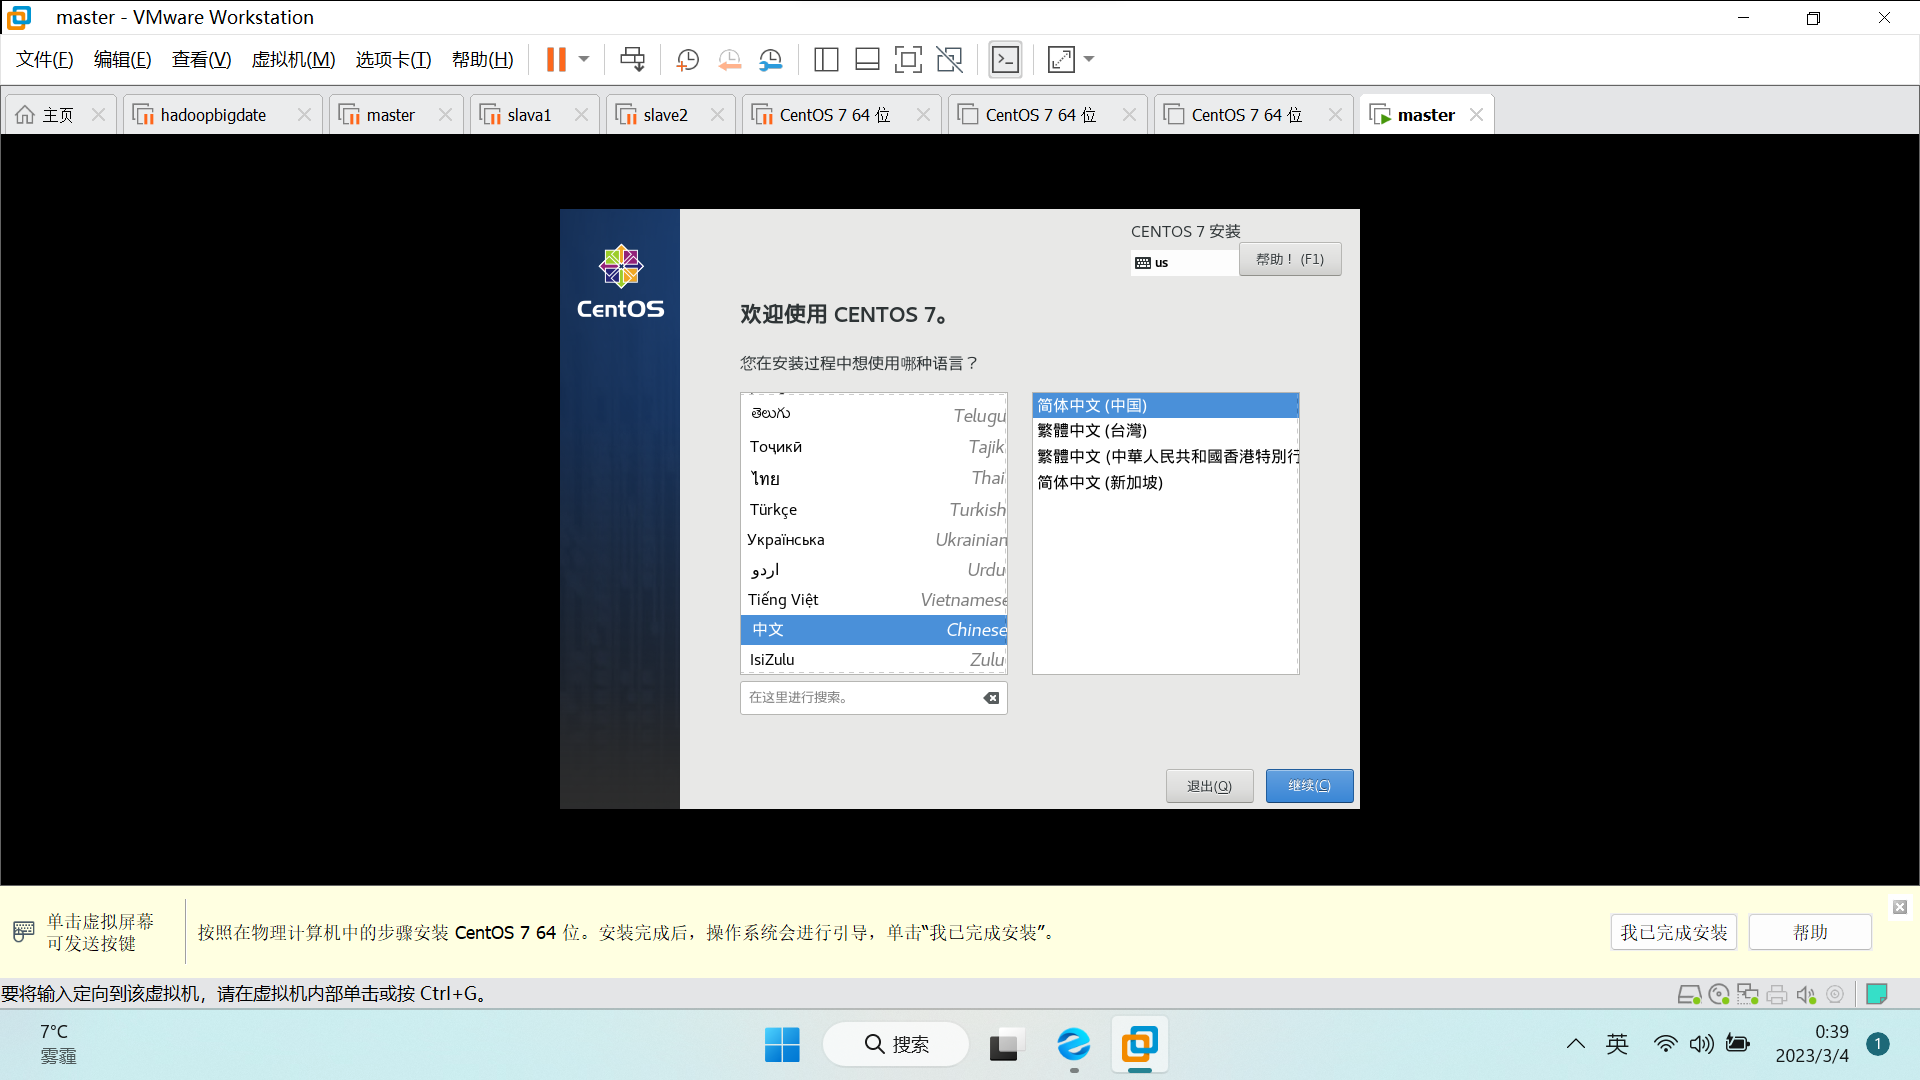
Task: Open the 帮助(H) menu
Action: (x=482, y=60)
